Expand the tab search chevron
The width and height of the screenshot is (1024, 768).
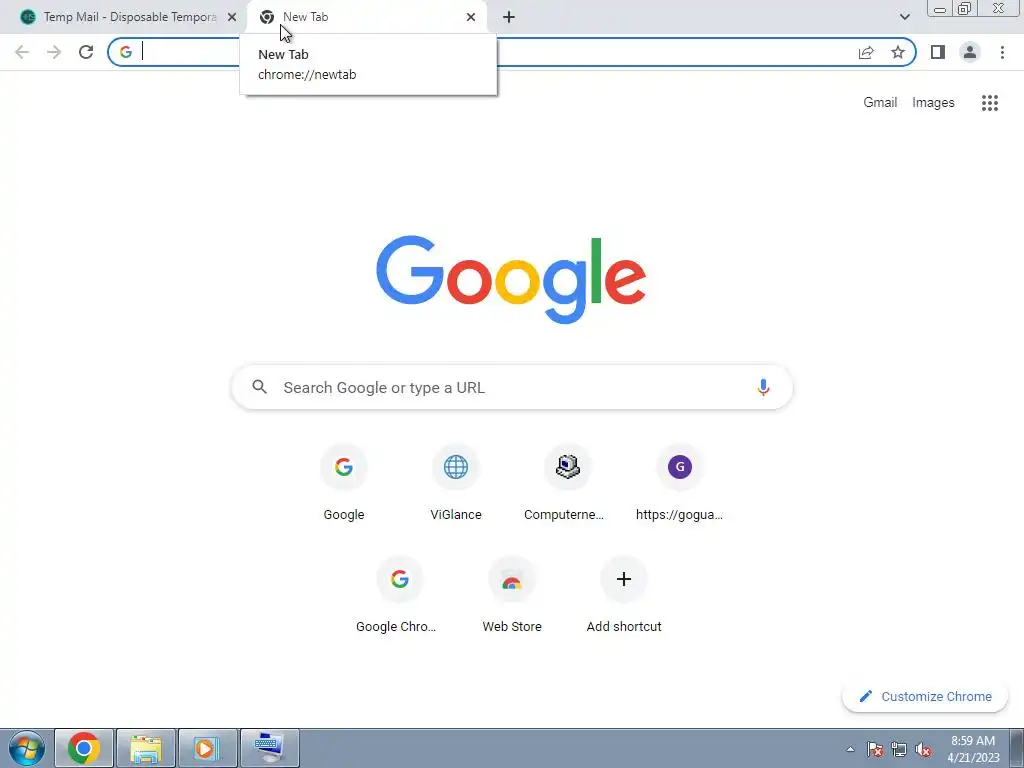pos(904,17)
